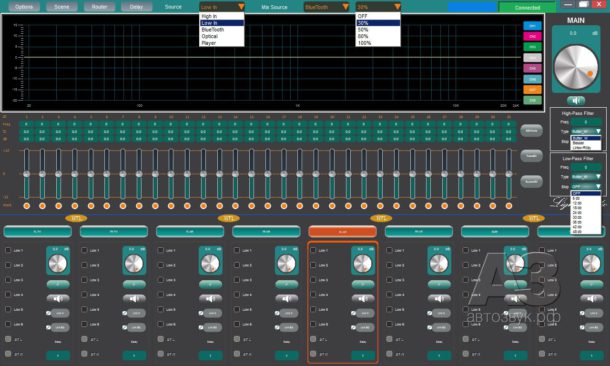This screenshot has height=366, width=610.
Task: Click the orange reset dot under EQ band 10
Action: coord(171,206)
